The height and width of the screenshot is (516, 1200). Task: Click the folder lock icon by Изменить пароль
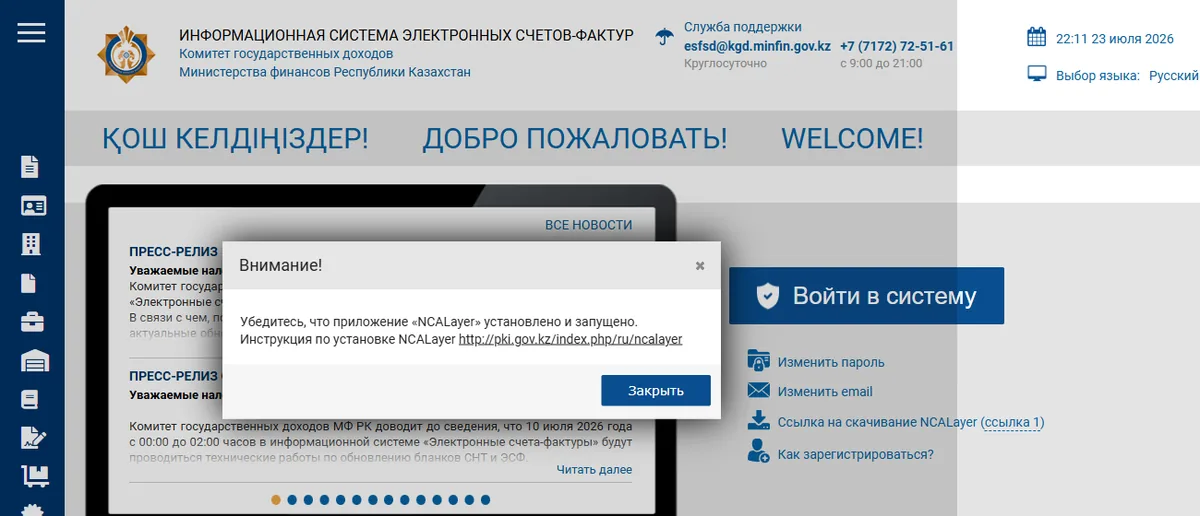[759, 361]
